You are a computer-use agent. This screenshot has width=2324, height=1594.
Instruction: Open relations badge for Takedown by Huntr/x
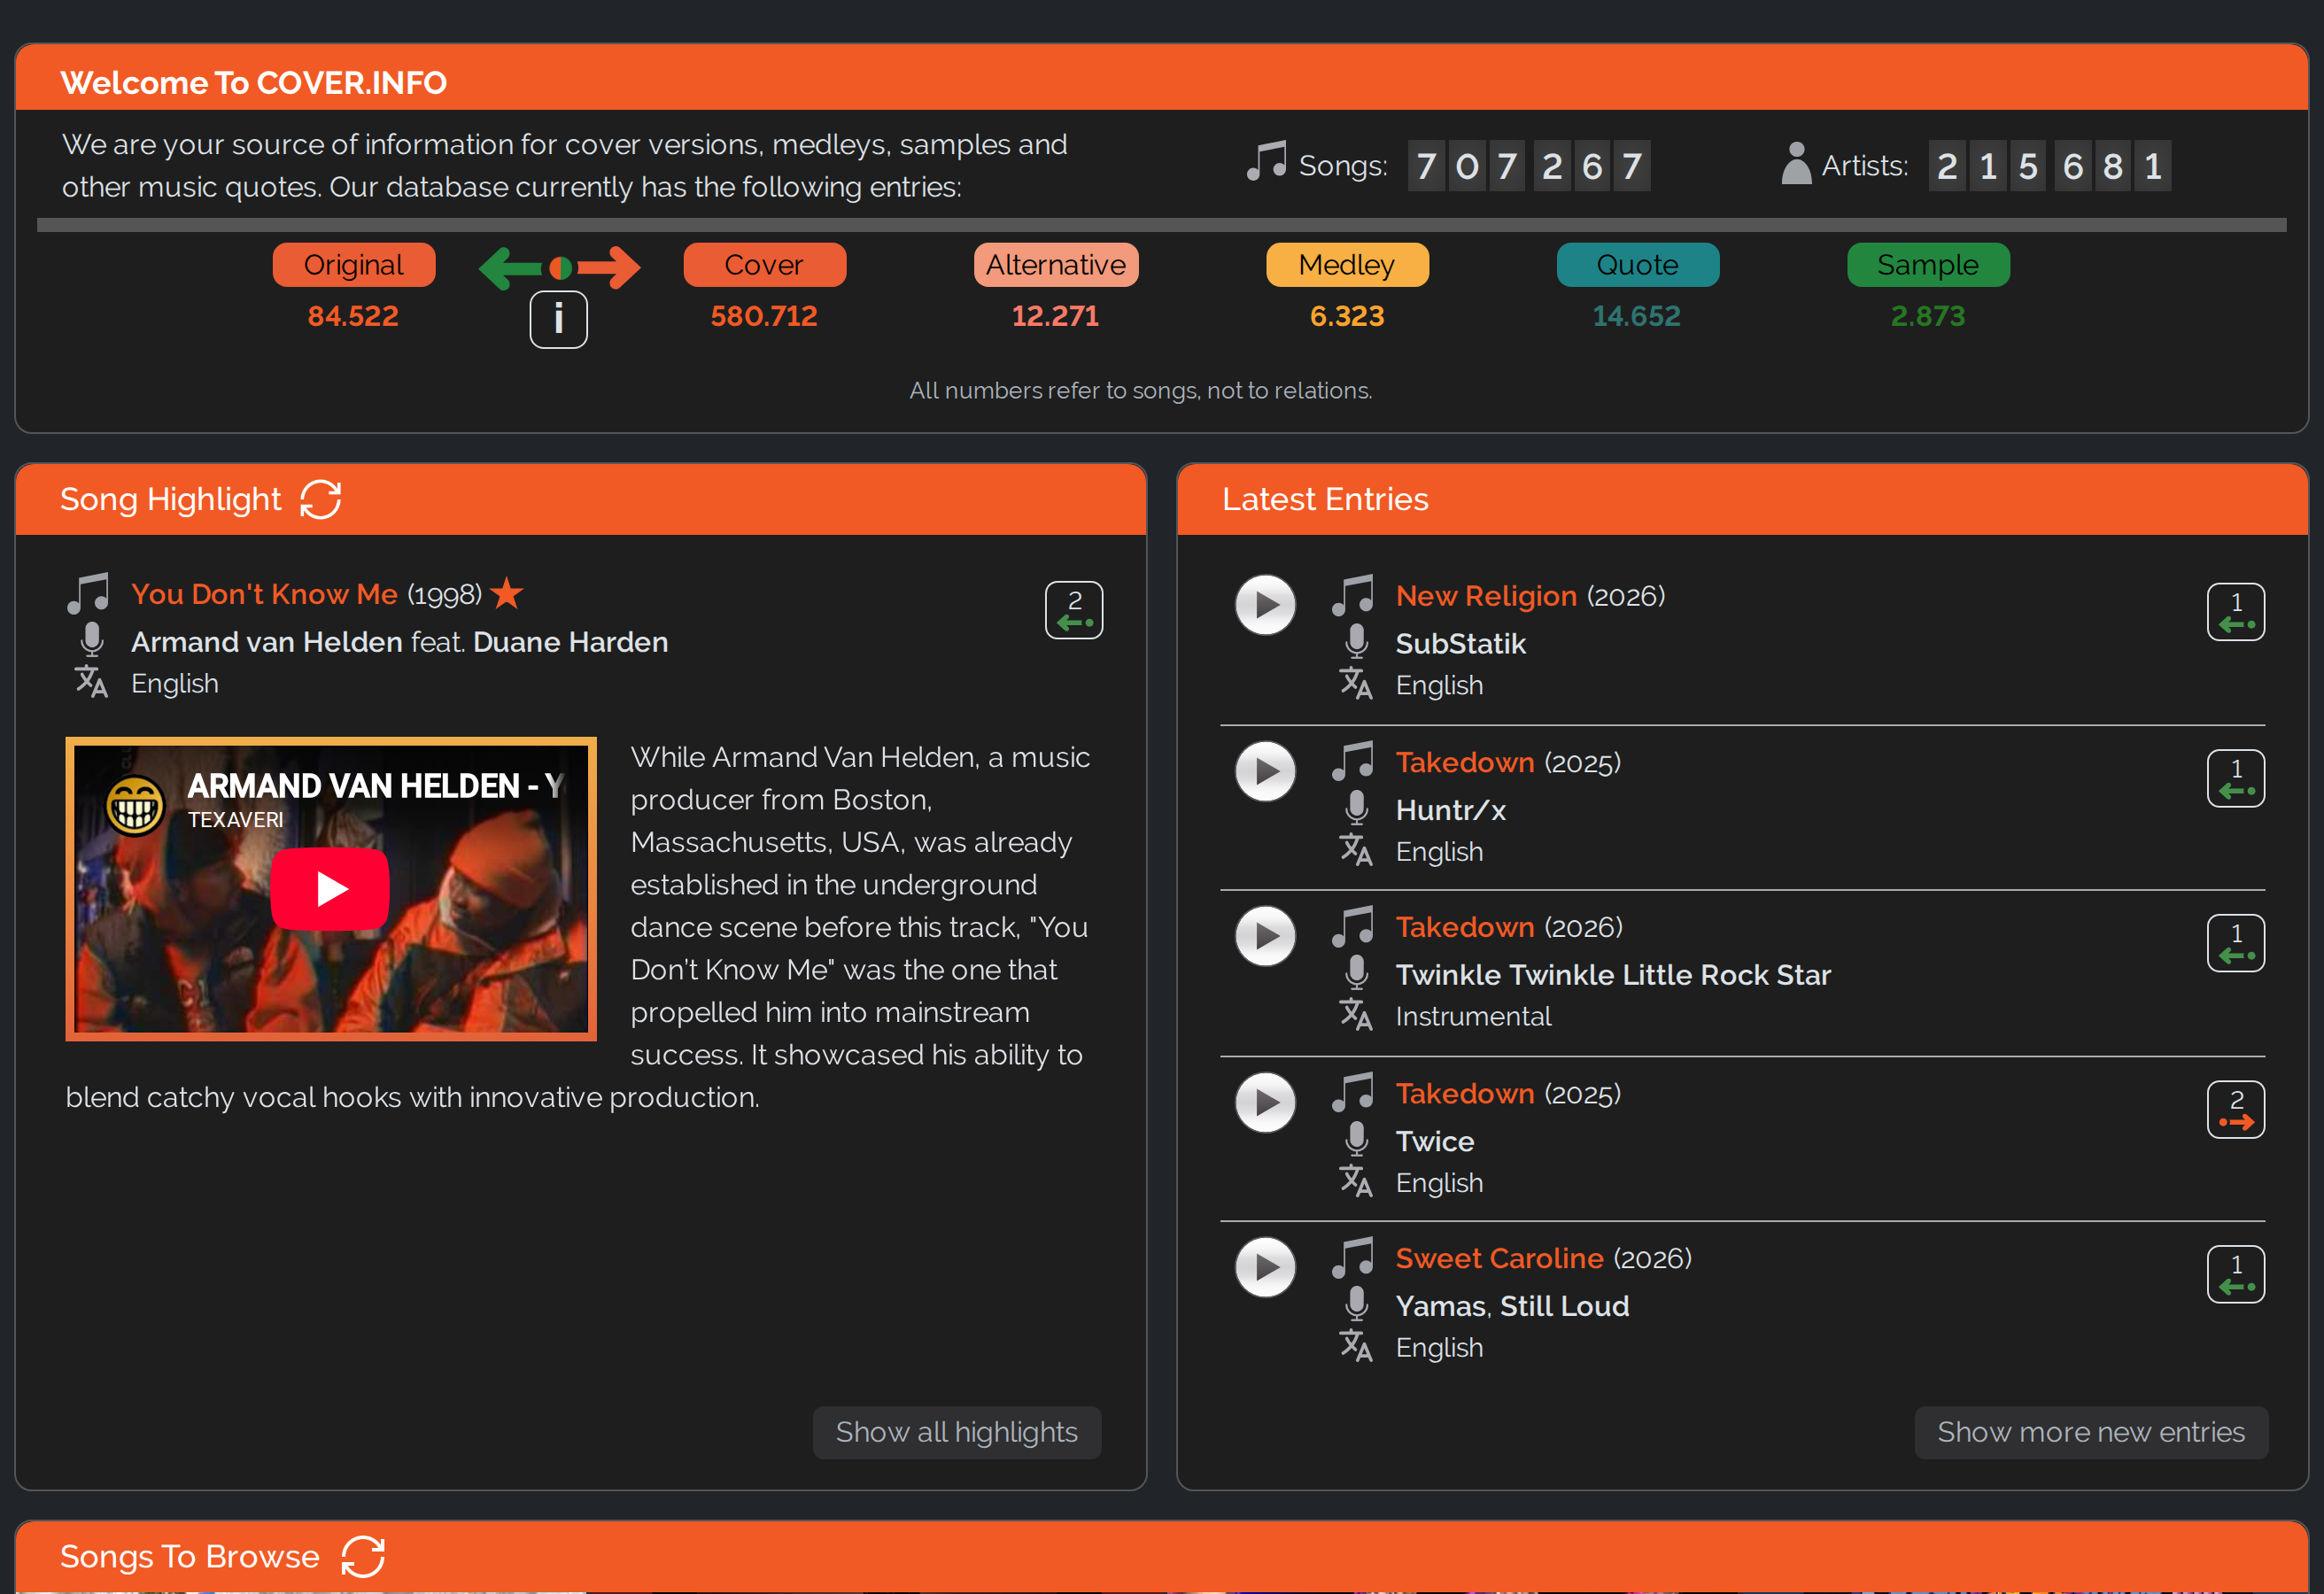2236,778
